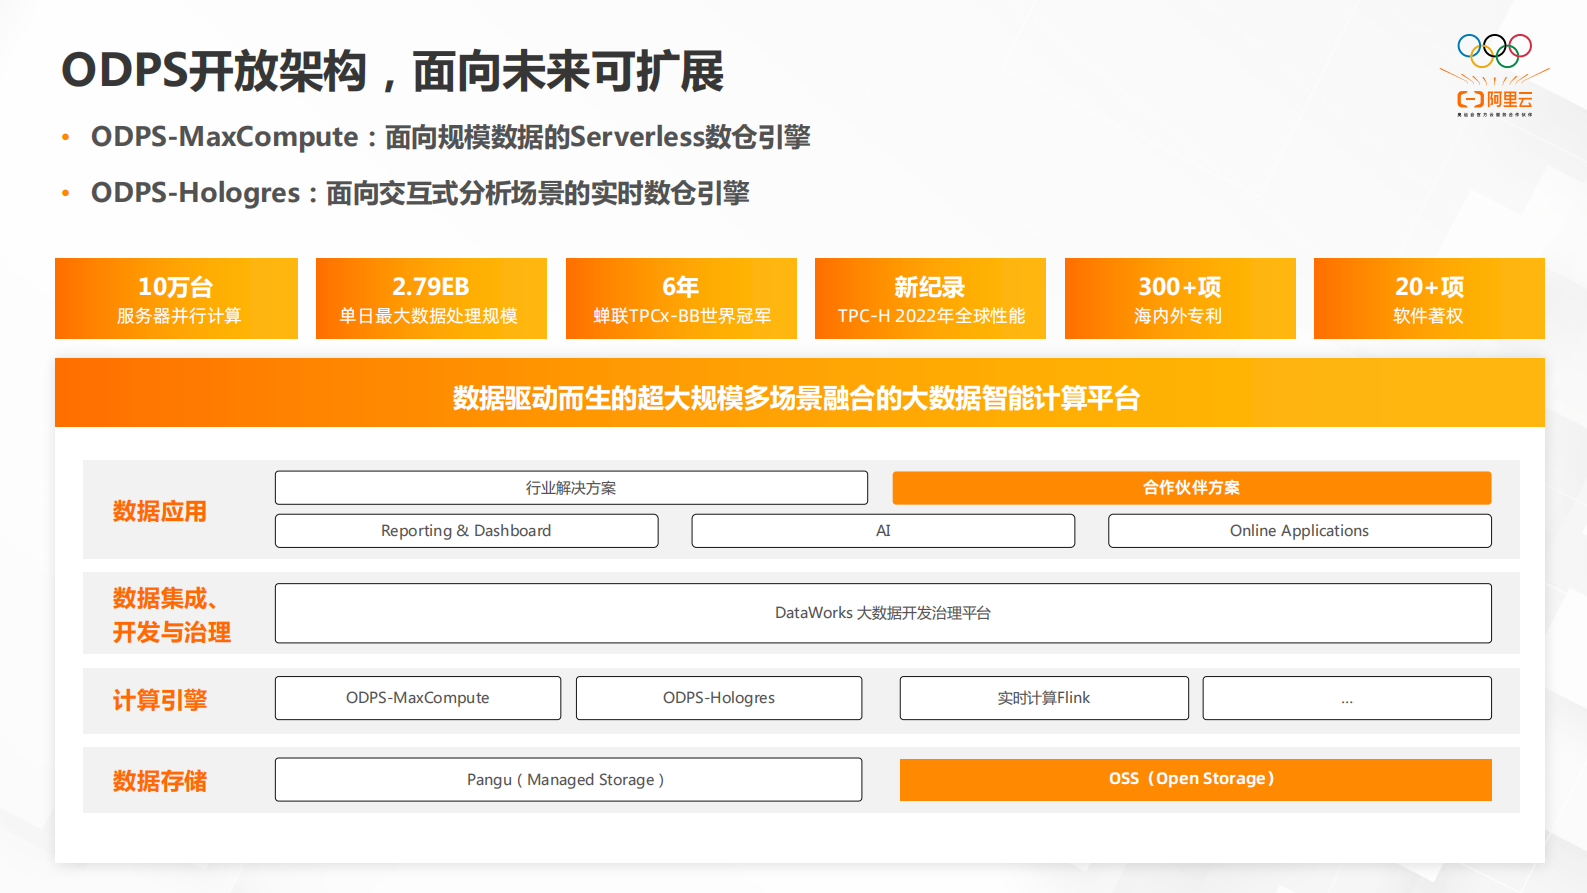Click the AI application box

[883, 531]
